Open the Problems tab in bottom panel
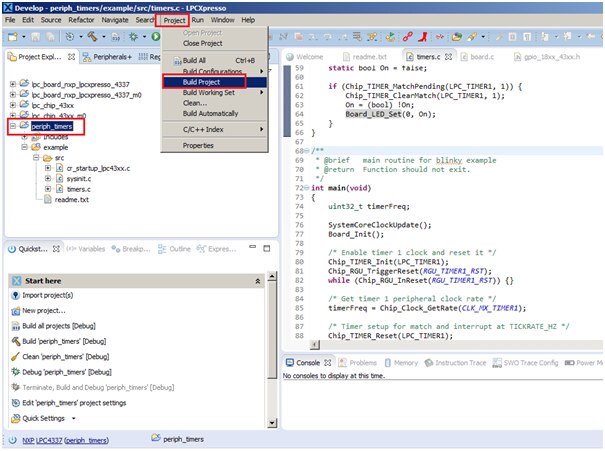Viewport: 605px width, 451px height. point(362,362)
